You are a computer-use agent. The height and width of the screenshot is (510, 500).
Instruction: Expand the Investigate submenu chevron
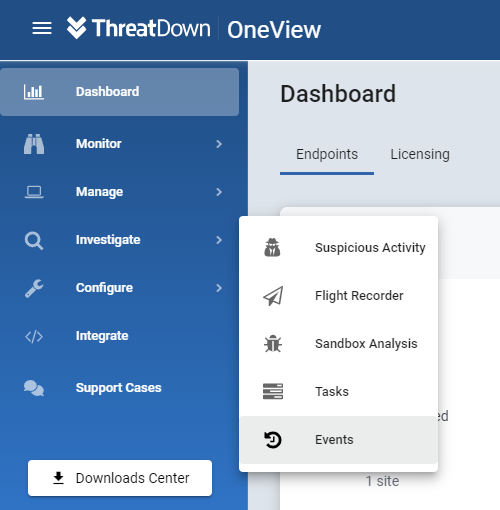click(x=219, y=240)
